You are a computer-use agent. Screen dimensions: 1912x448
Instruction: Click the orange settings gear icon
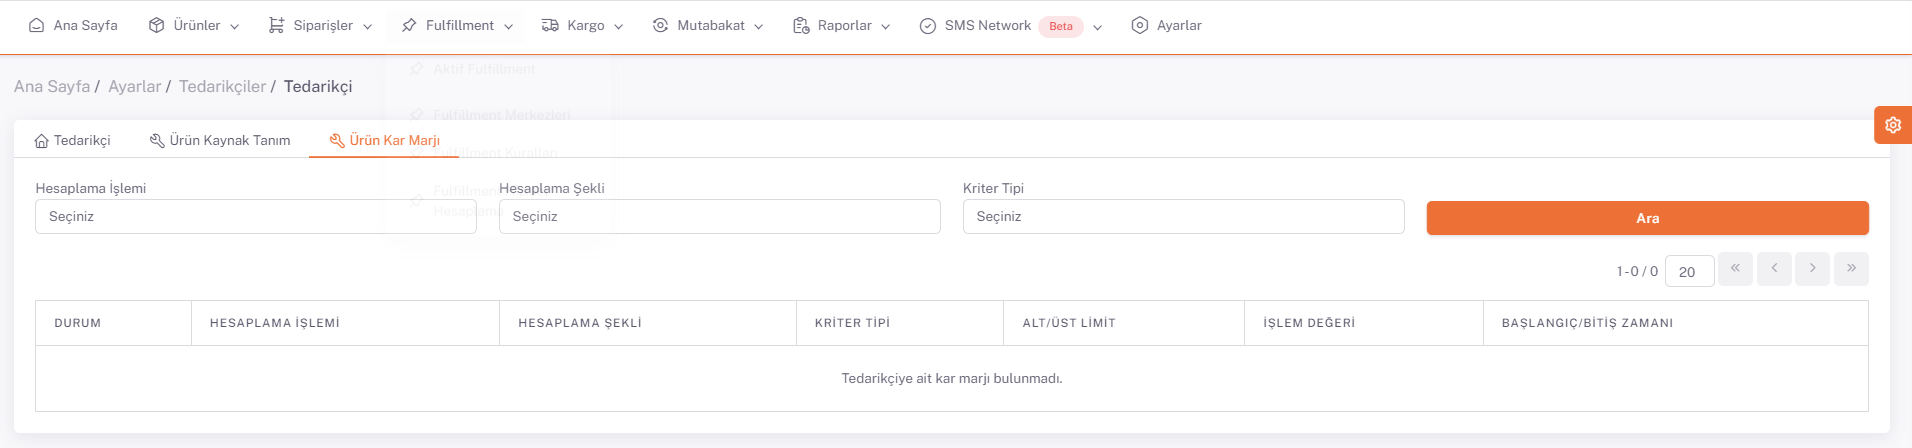point(1892,125)
